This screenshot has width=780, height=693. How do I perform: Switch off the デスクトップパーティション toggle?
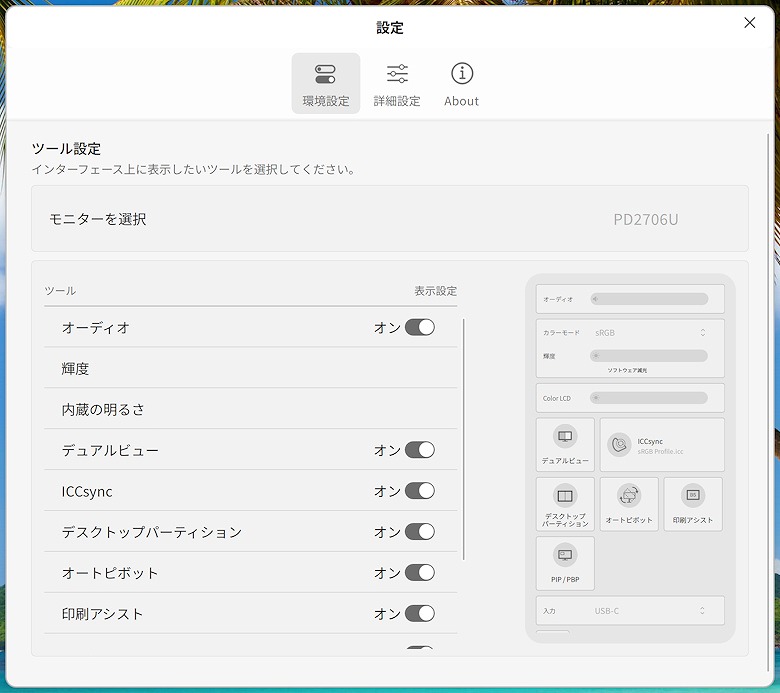click(x=420, y=532)
